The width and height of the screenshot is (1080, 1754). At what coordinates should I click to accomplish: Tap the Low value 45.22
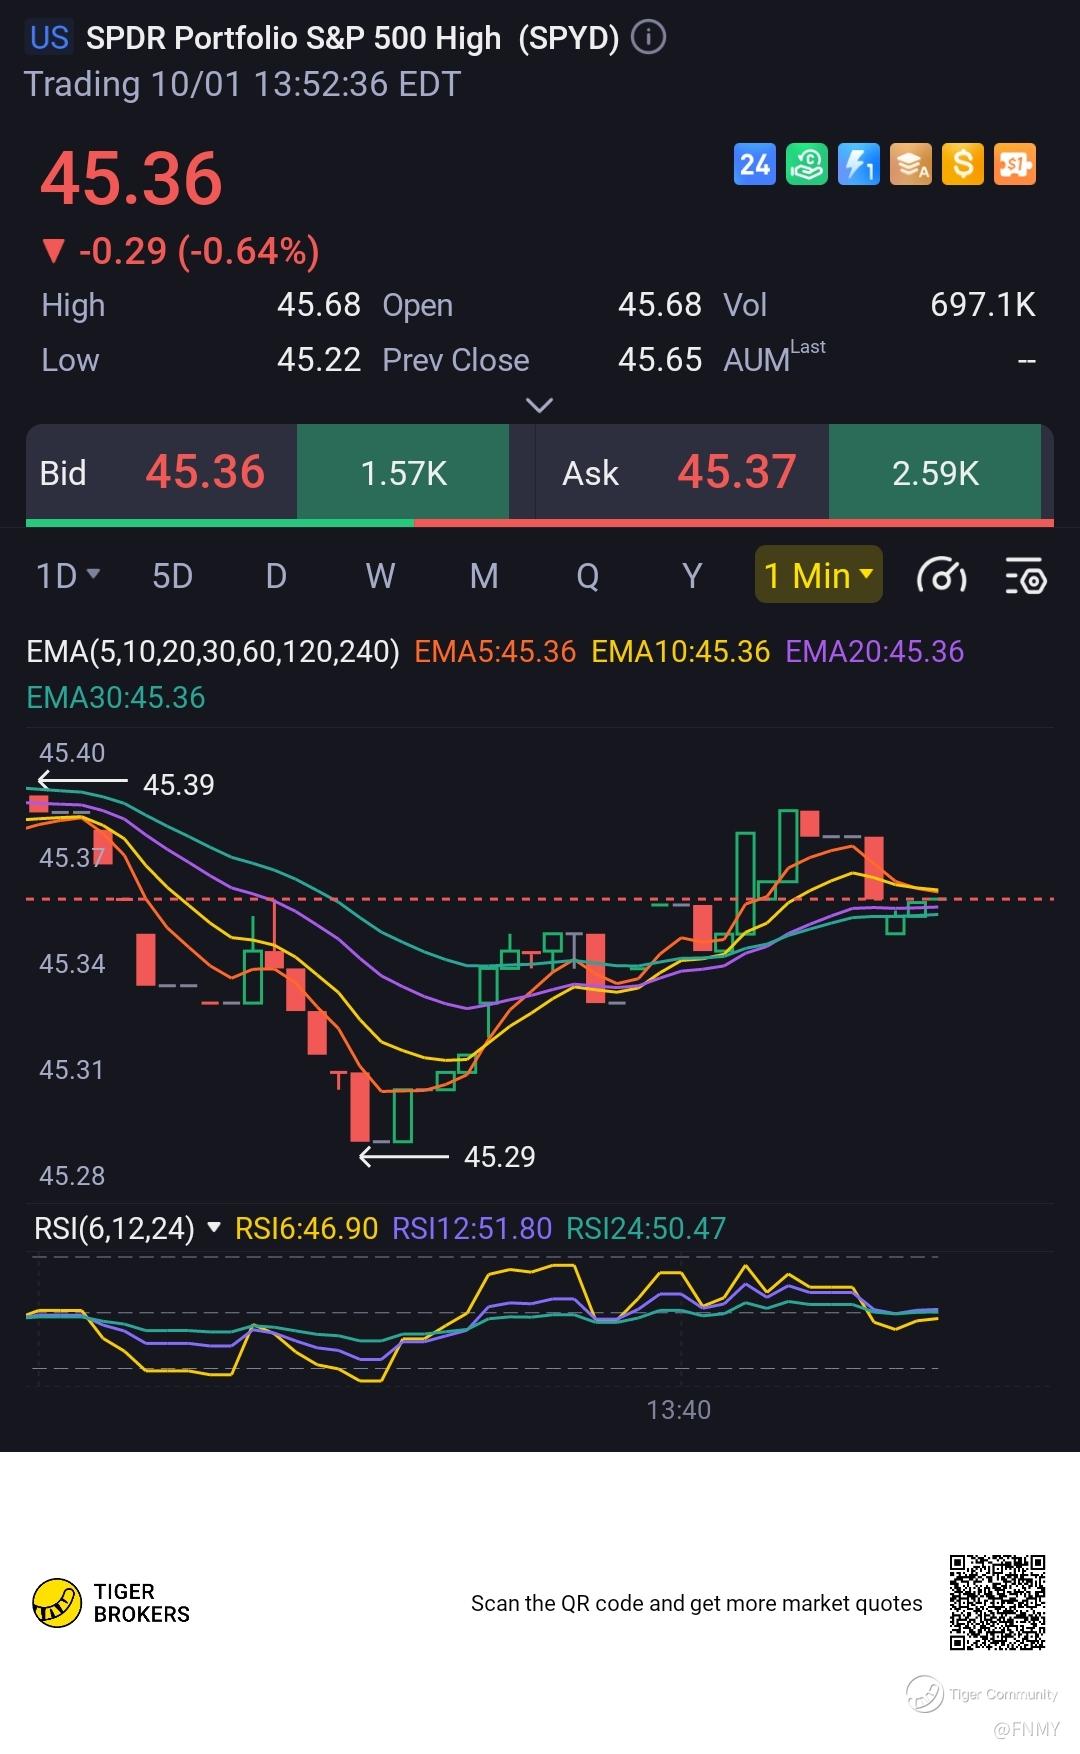319,360
